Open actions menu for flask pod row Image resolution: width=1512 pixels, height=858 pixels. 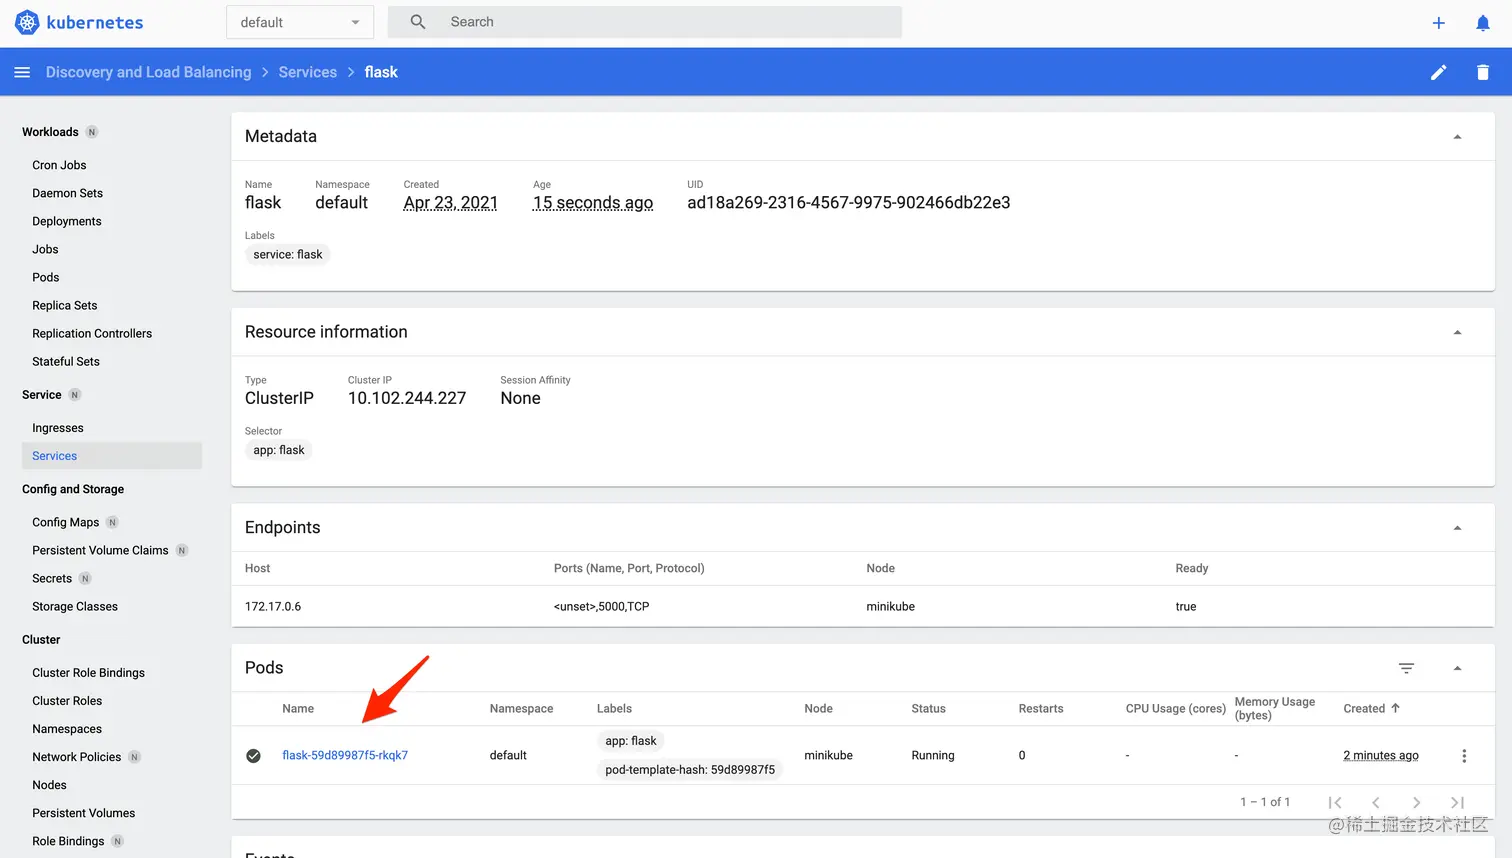pos(1464,756)
